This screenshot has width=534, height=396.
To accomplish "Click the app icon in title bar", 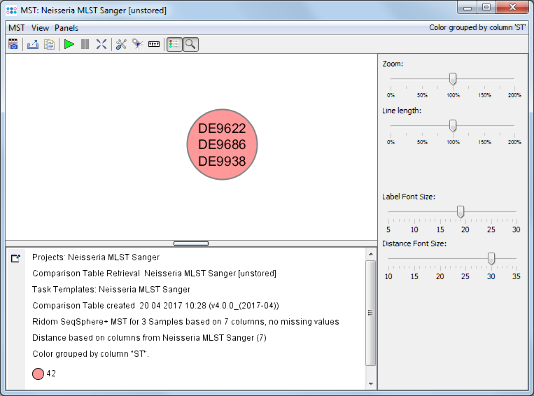I will [12, 10].
